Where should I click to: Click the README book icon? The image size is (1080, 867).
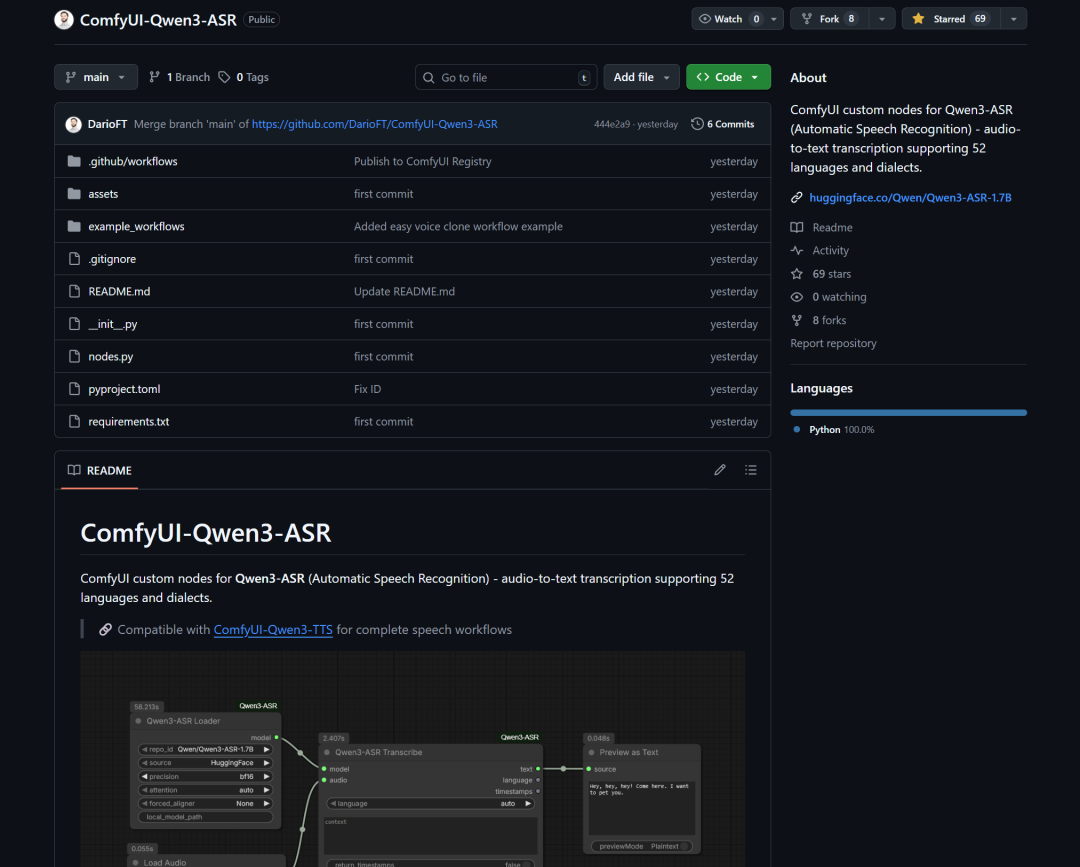coord(74,470)
